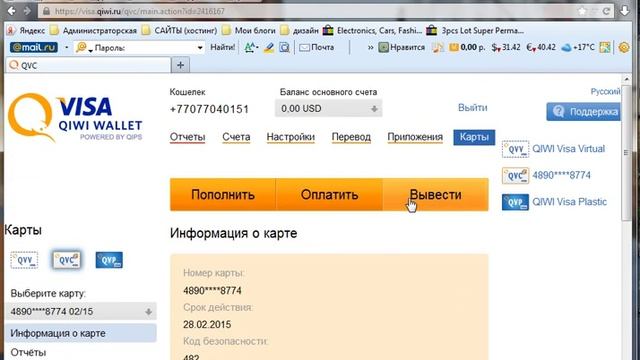Switch language via the Русский link
This screenshot has width=640, height=360.
605,91
